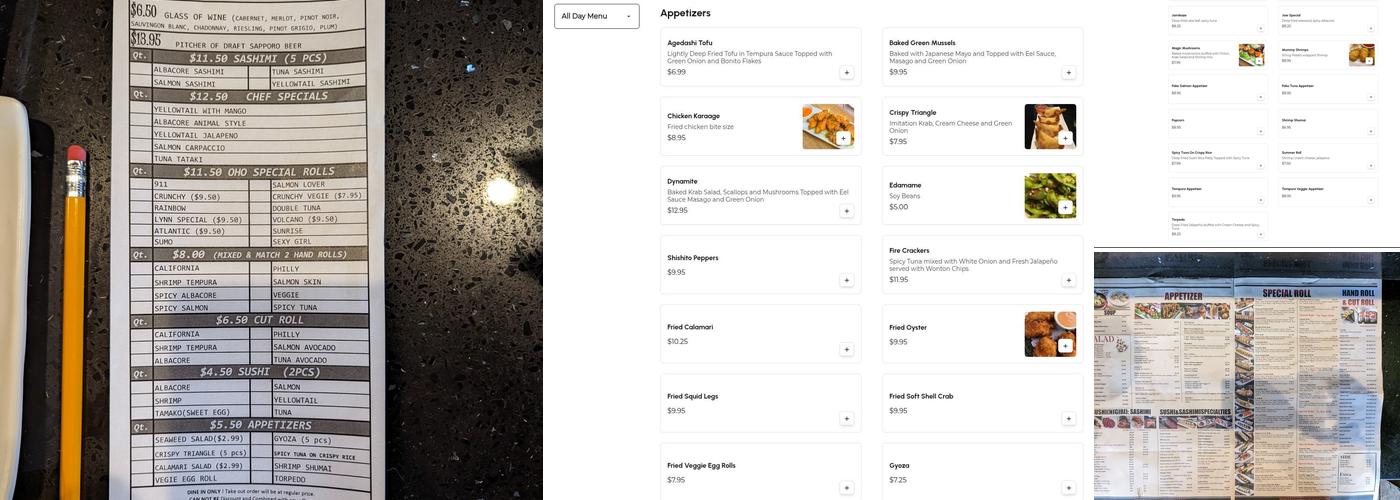Add Agedashi Tofu to the order
This screenshot has width=1400, height=500.
coord(846,72)
